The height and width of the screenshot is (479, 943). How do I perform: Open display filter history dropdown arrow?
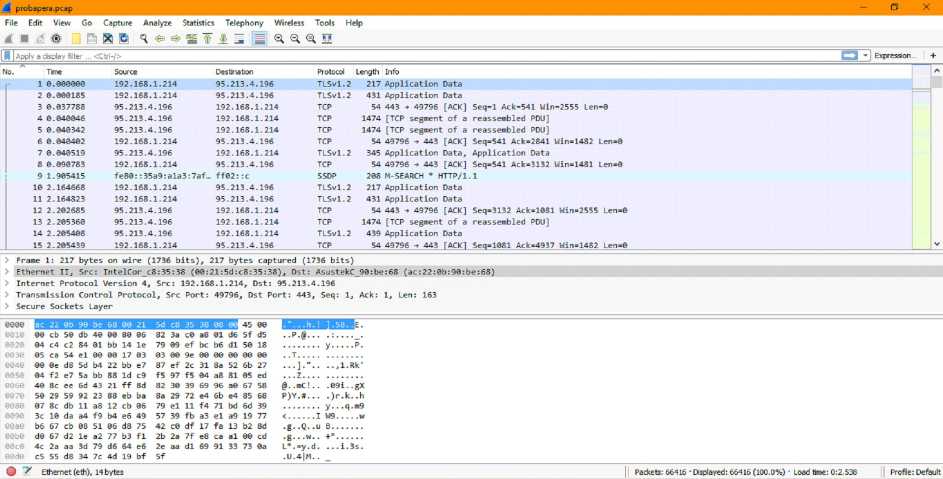pos(865,55)
